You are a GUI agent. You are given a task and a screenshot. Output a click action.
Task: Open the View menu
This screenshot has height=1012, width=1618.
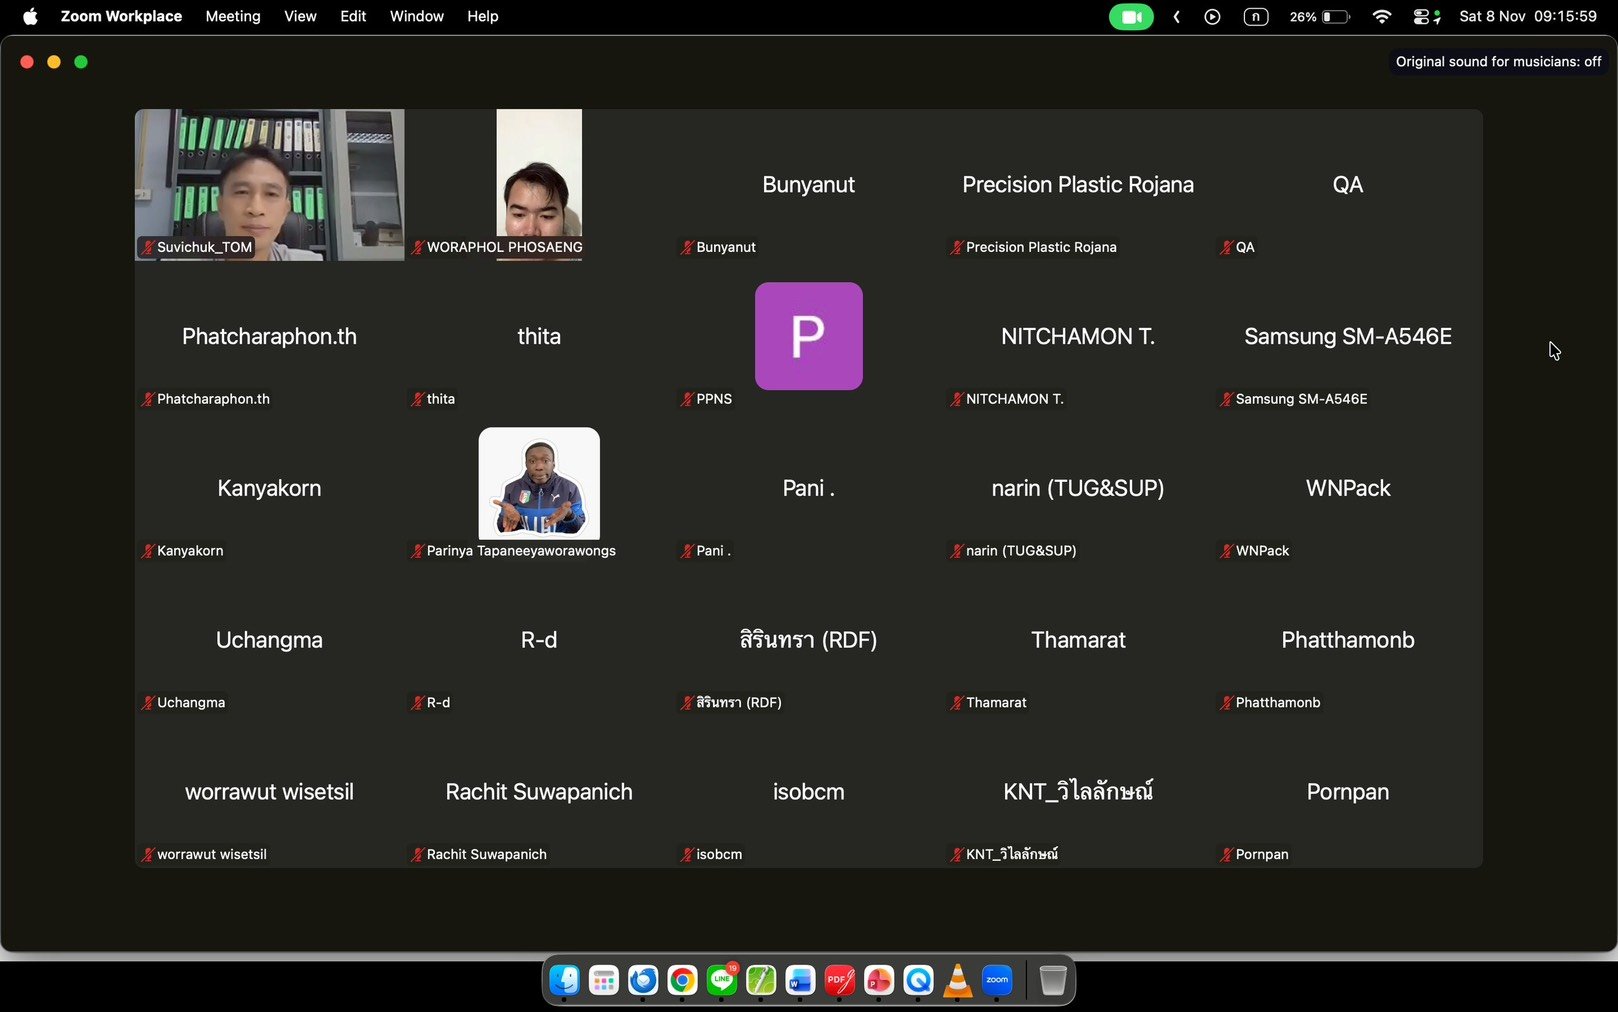(x=300, y=17)
